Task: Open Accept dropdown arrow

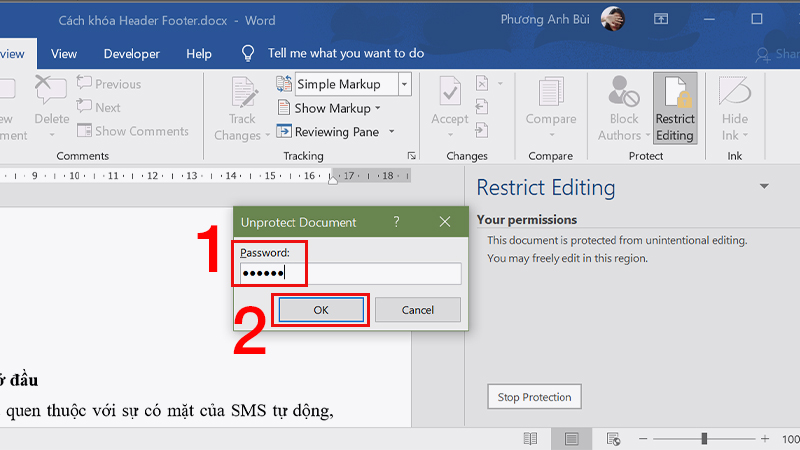Action: [x=450, y=135]
